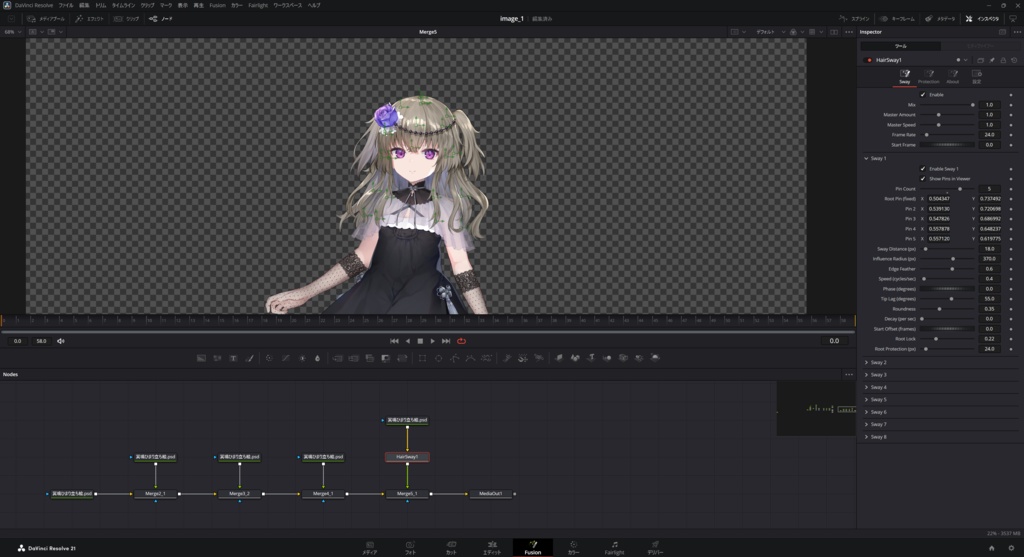Add the Brightness Contrast tool icon
Screen dimensions: 1024x557
pyautogui.click(x=302, y=358)
